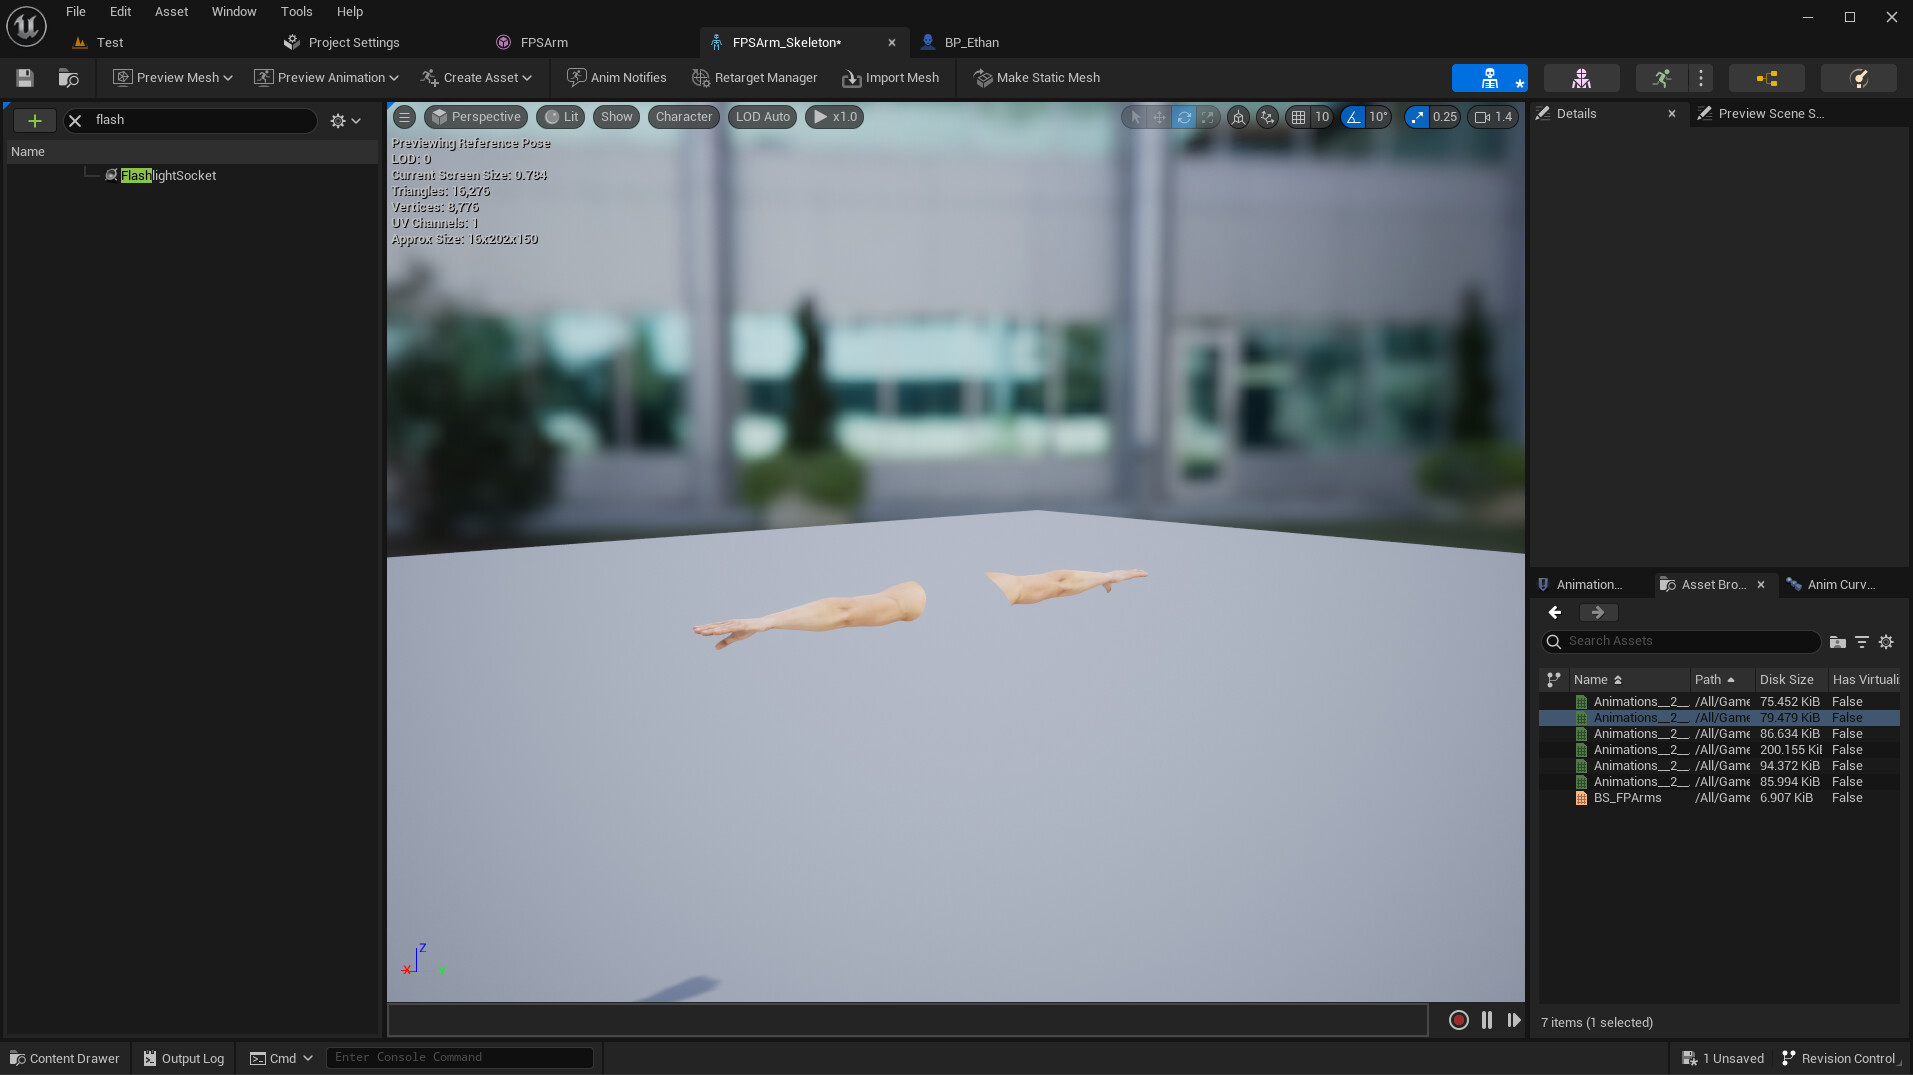Switch to Animation editor mode via running-figure icon

(x=1661, y=77)
